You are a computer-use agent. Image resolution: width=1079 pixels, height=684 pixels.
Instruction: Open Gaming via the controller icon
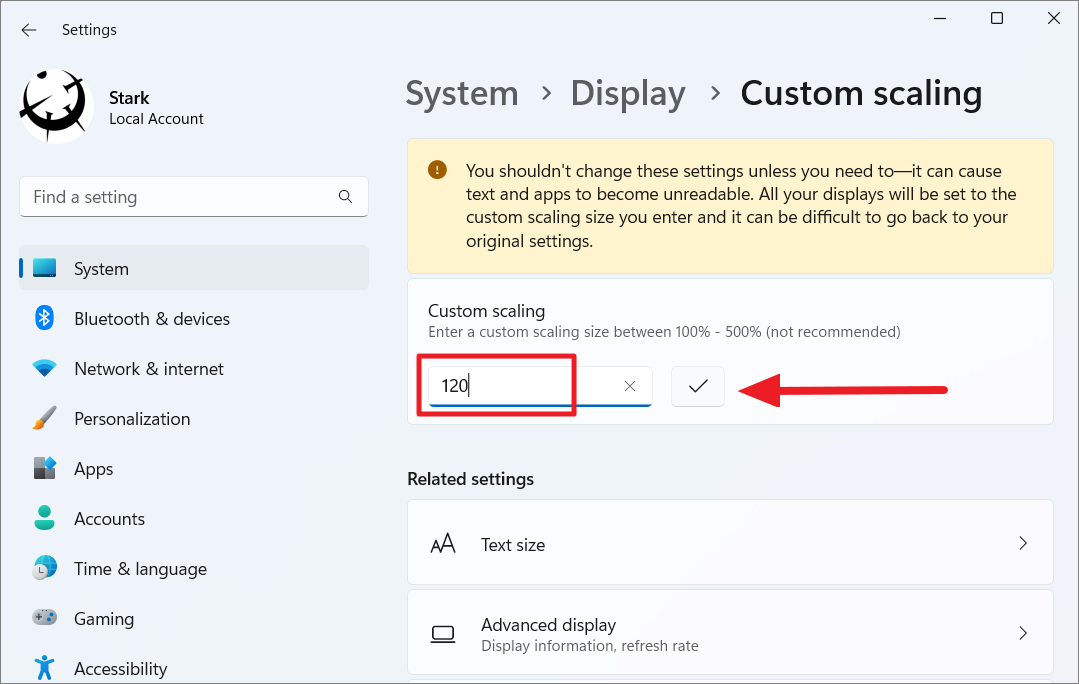44,618
